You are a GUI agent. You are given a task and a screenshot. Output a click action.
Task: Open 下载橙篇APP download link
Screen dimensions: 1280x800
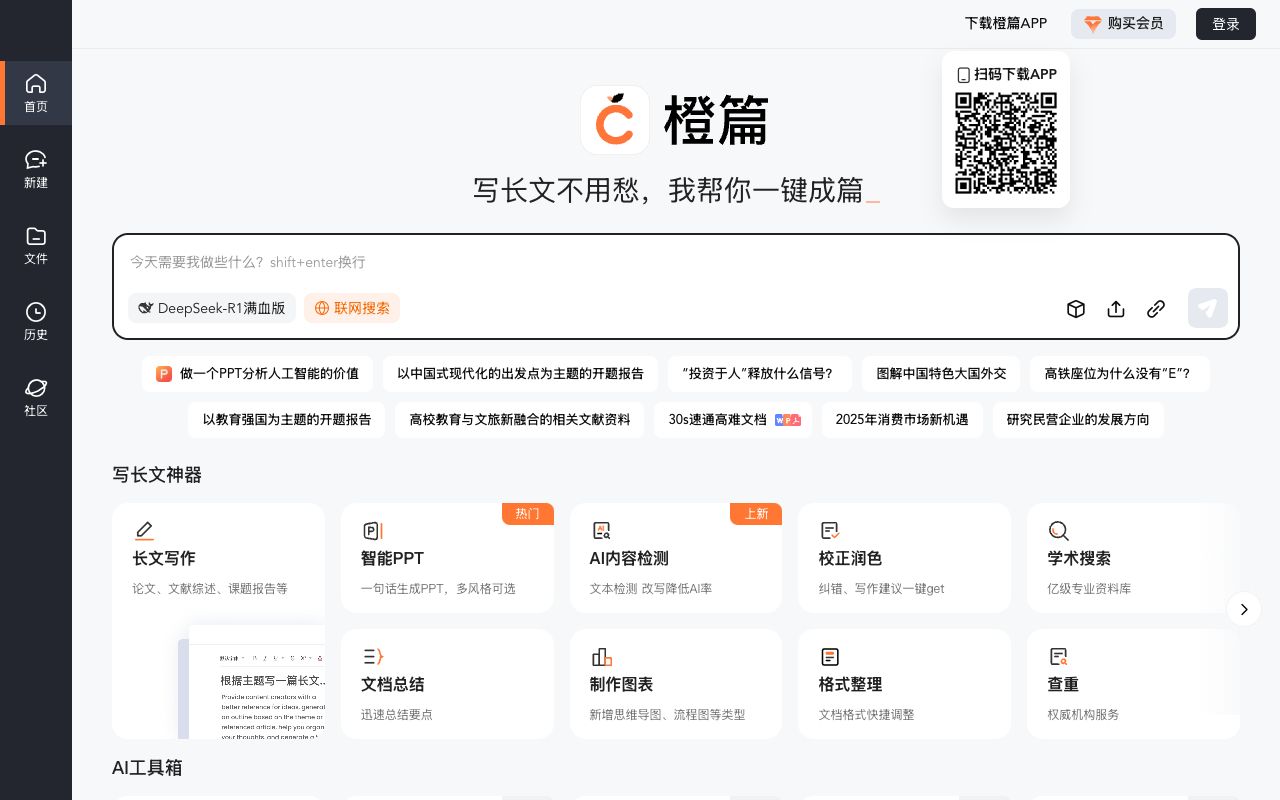tap(1005, 23)
